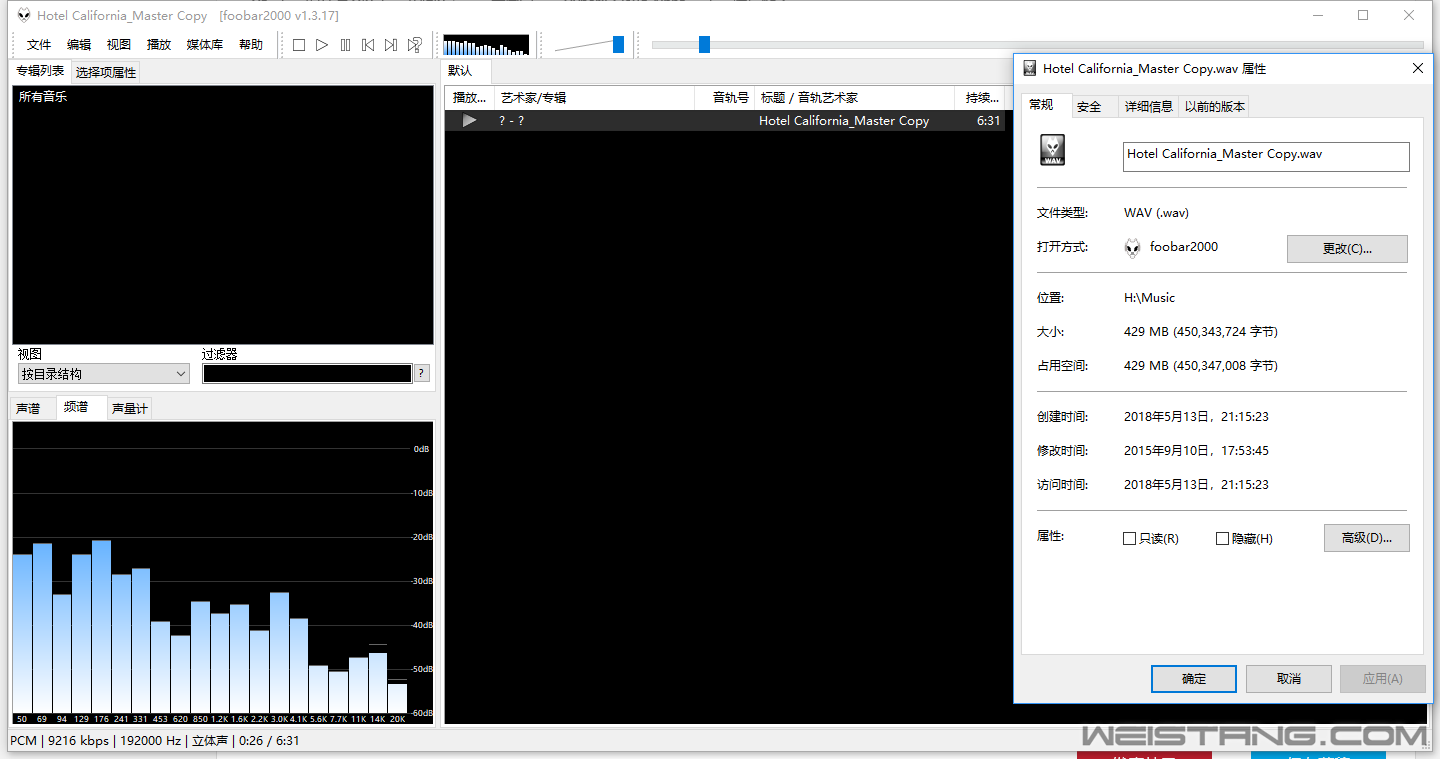Click the WAV file icon in properties dialog
Image resolution: width=1440 pixels, height=759 pixels.
(1053, 150)
